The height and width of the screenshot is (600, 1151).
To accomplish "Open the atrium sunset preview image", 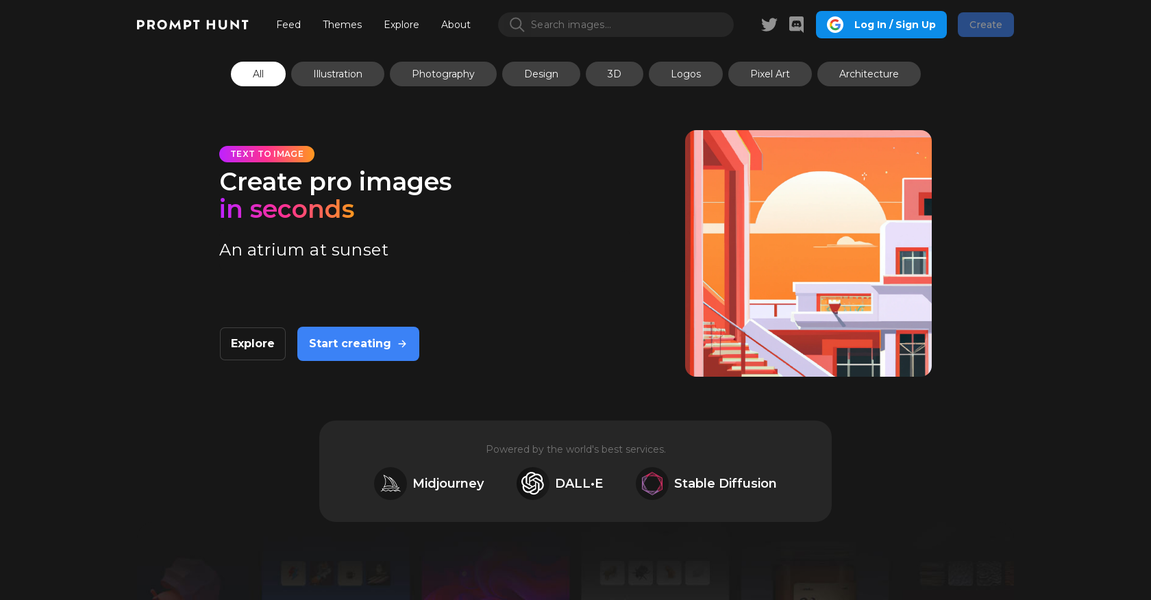I will (x=808, y=253).
